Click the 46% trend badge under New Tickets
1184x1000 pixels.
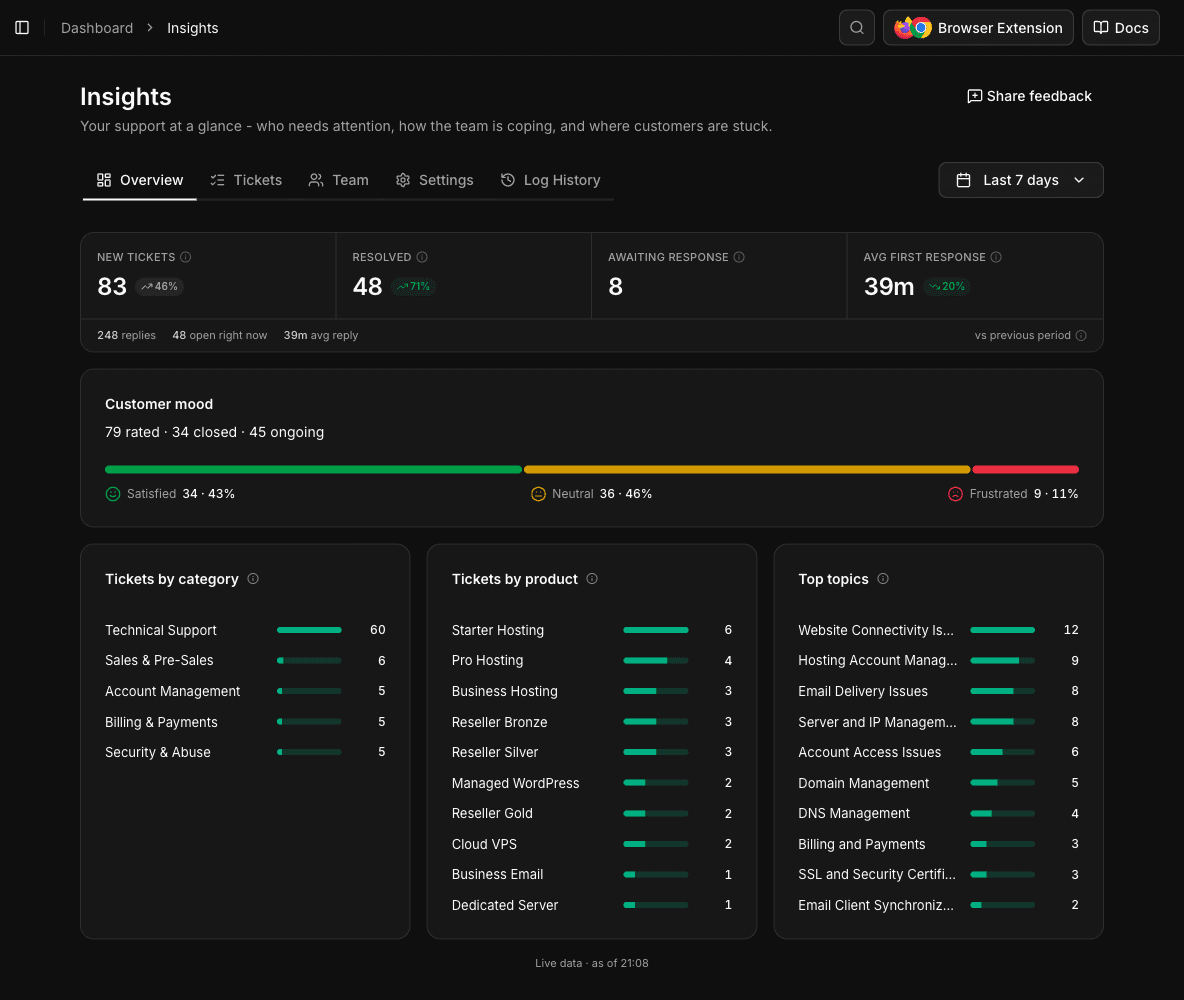(x=159, y=286)
